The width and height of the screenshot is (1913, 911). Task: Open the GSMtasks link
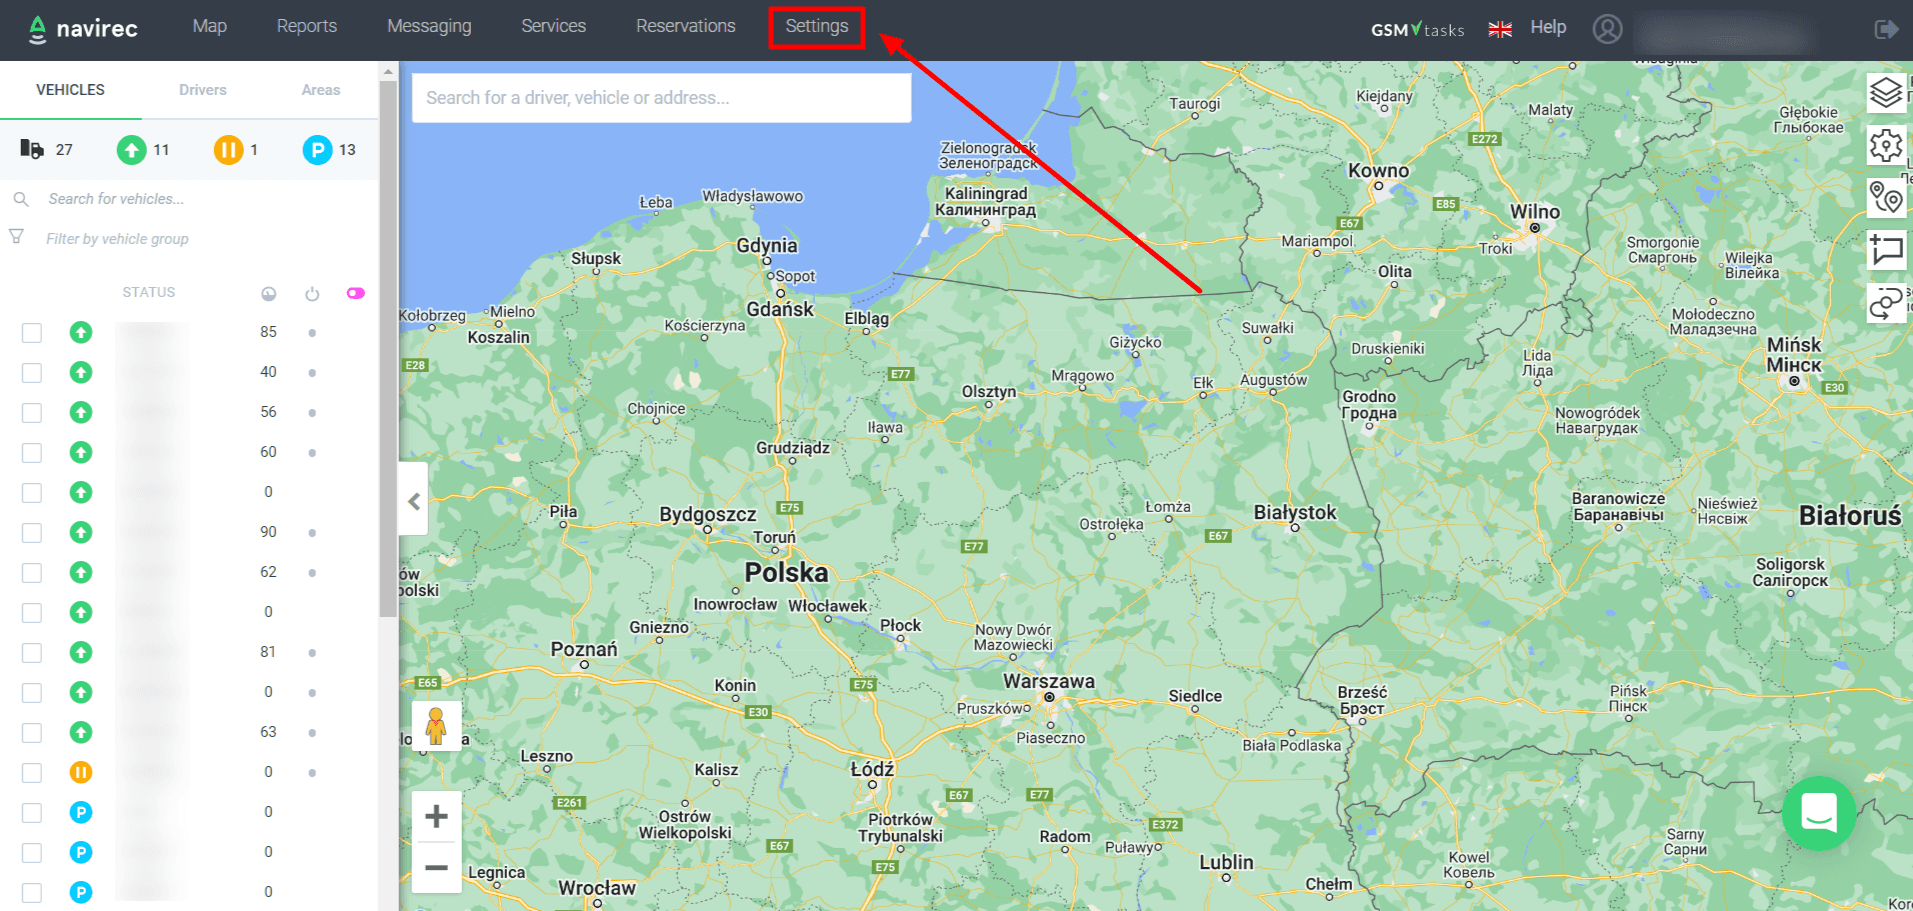pos(1417,29)
